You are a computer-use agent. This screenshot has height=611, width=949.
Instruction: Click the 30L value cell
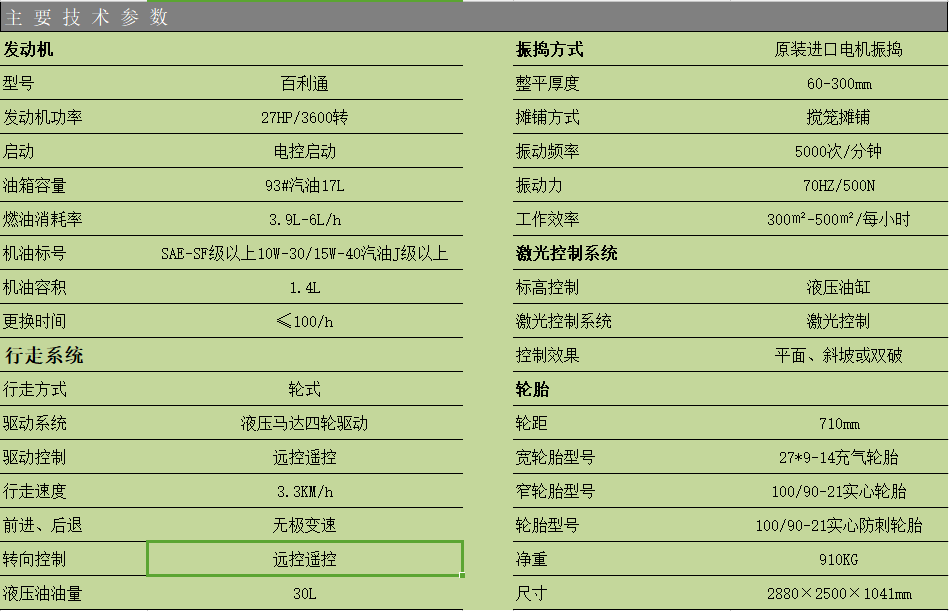[304, 593]
